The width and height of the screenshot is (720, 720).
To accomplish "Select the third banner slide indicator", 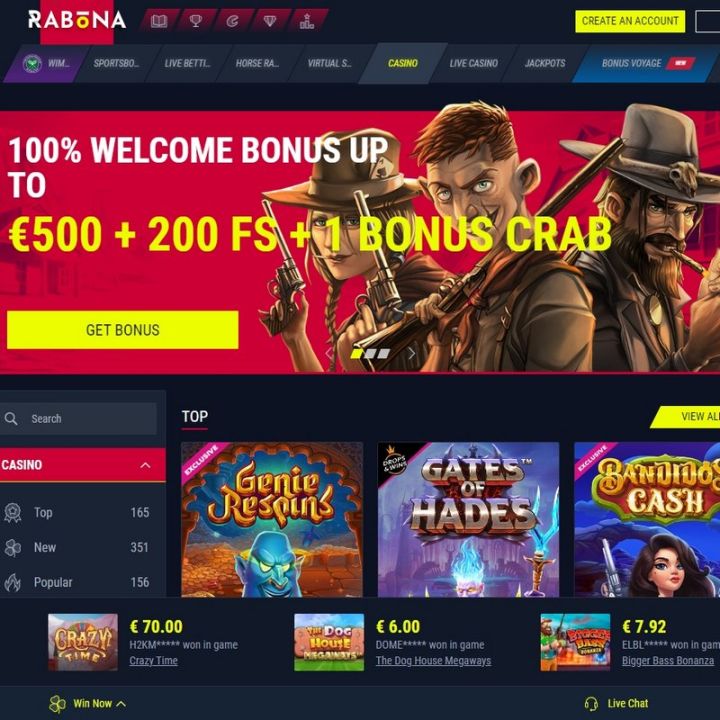I will pos(384,353).
